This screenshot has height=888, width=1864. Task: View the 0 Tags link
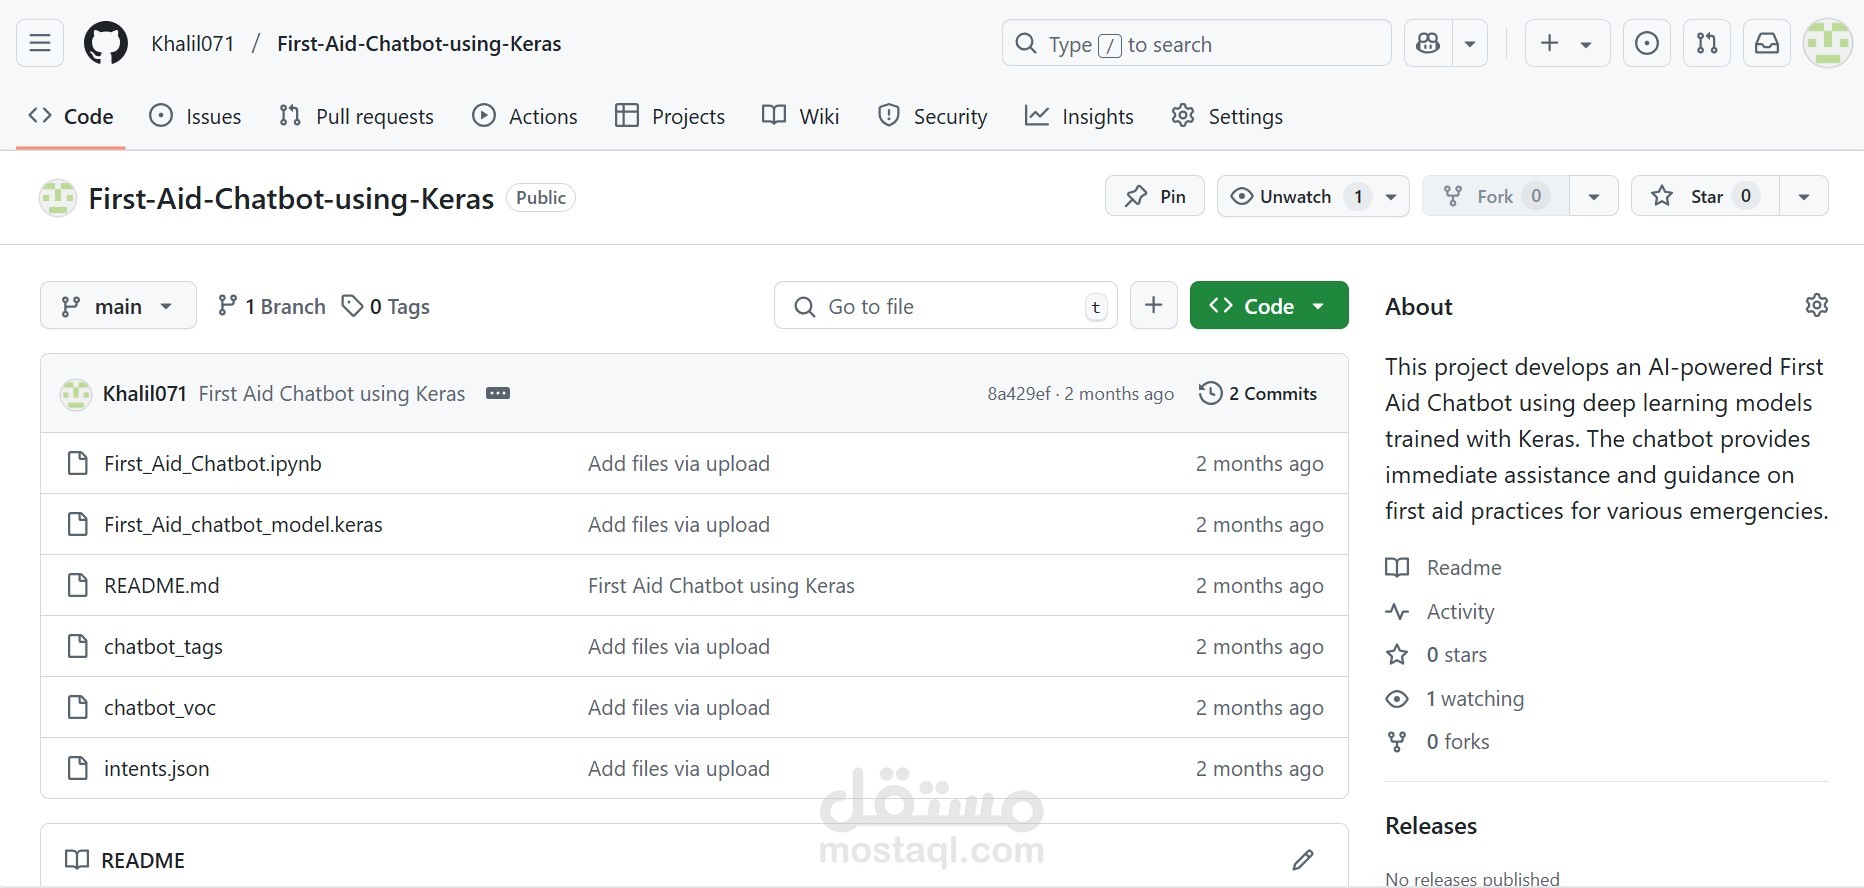tap(386, 306)
